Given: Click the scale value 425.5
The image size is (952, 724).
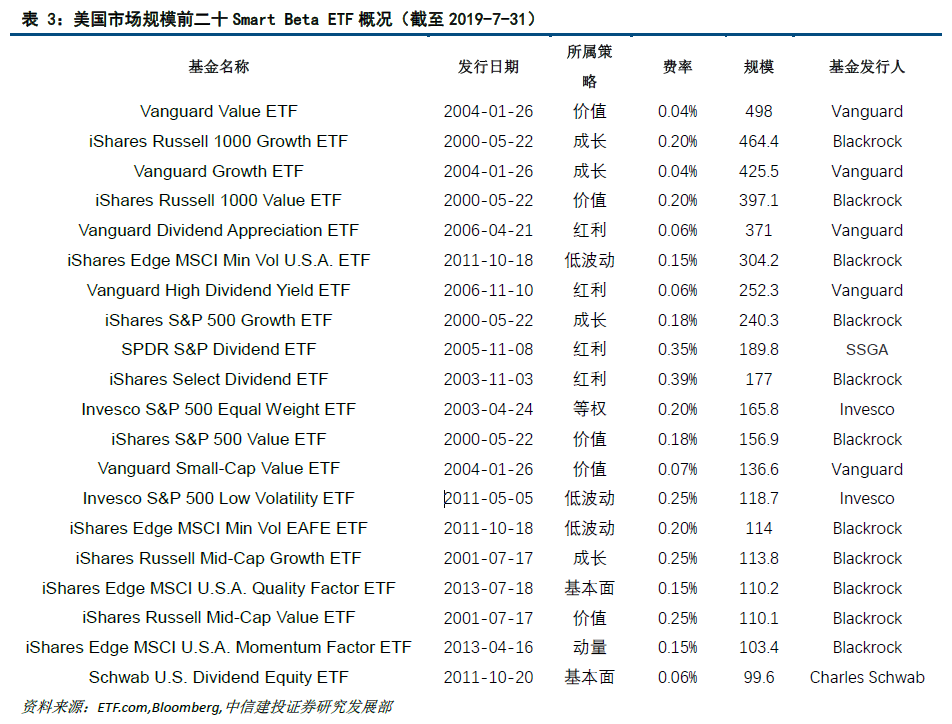Looking at the screenshot, I should coord(758,171).
